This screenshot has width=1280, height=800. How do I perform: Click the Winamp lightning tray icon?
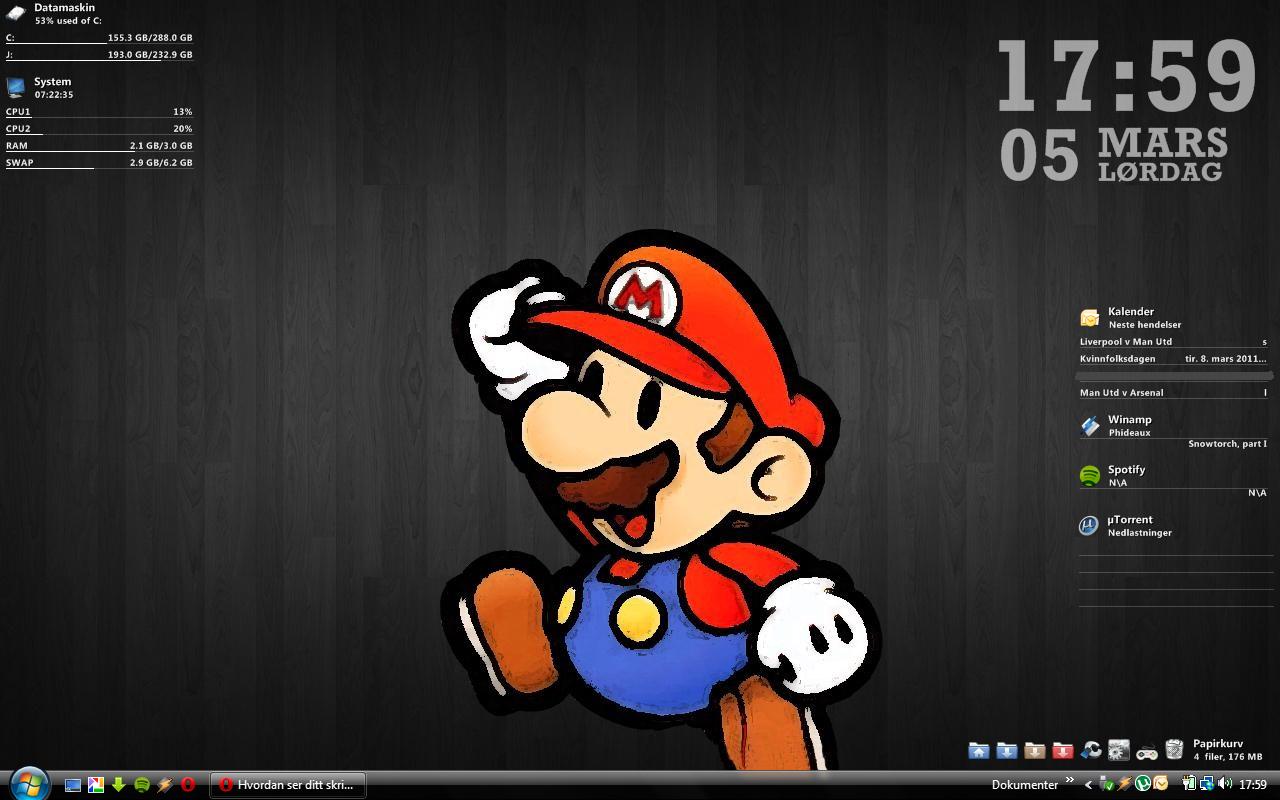(x=1124, y=784)
